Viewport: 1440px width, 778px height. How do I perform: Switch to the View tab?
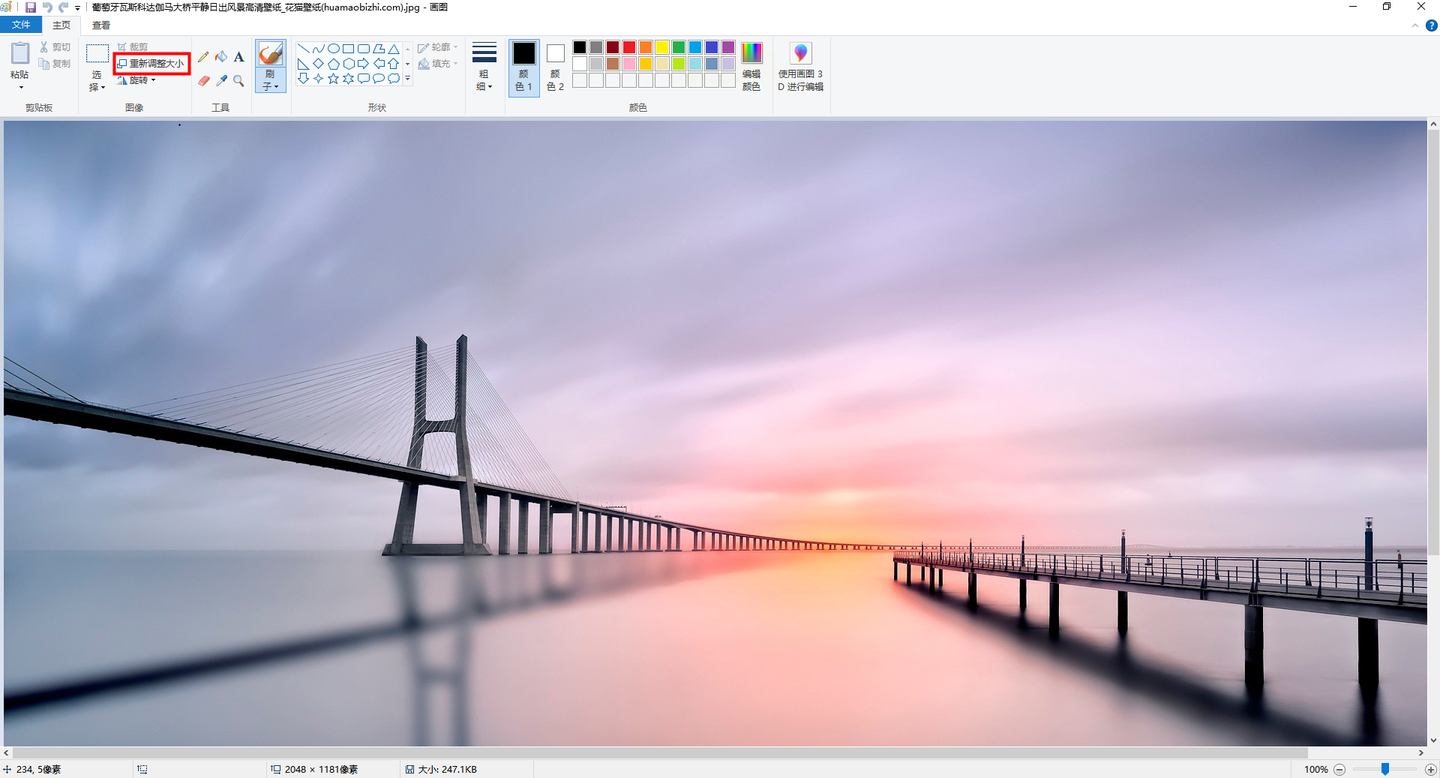point(101,25)
